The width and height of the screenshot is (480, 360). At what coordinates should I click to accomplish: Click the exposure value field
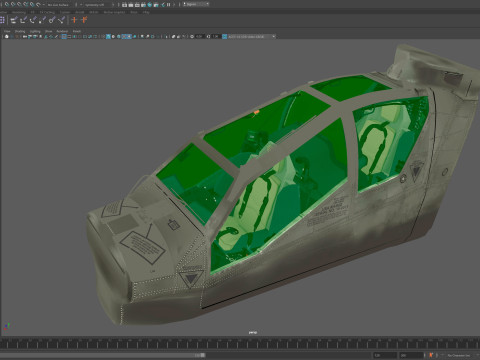pyautogui.click(x=199, y=36)
